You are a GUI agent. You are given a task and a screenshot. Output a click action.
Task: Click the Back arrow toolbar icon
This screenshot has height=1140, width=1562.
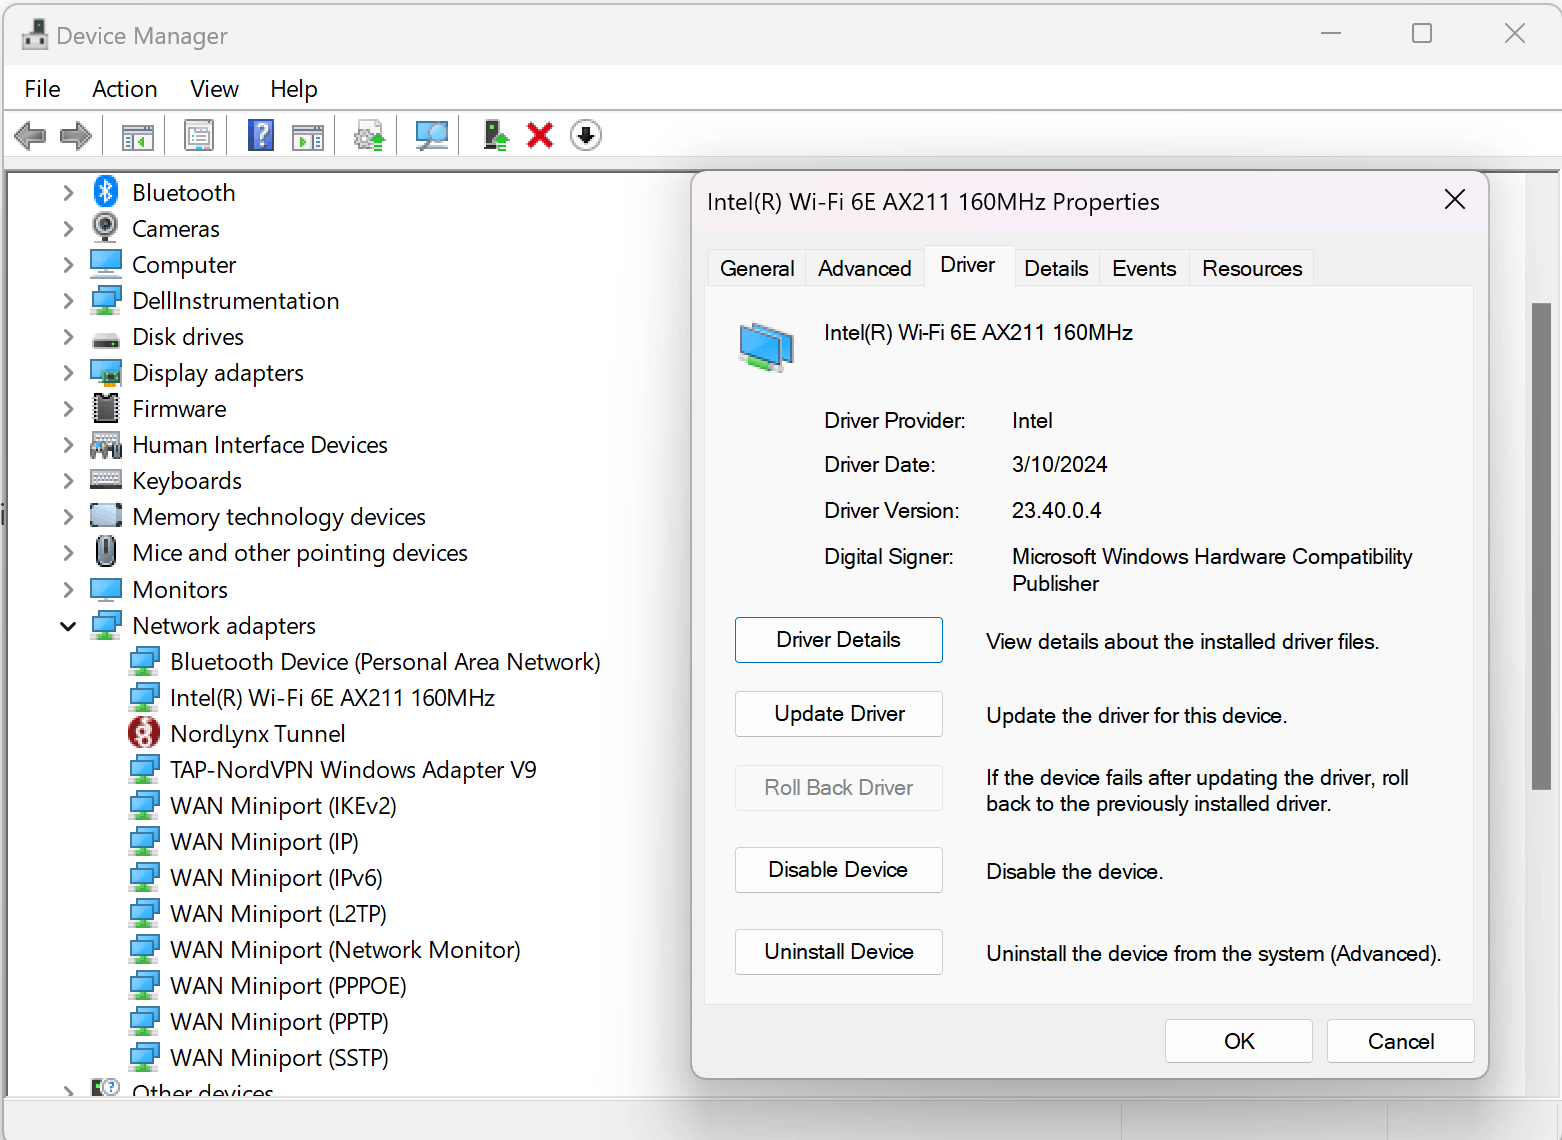[30, 135]
